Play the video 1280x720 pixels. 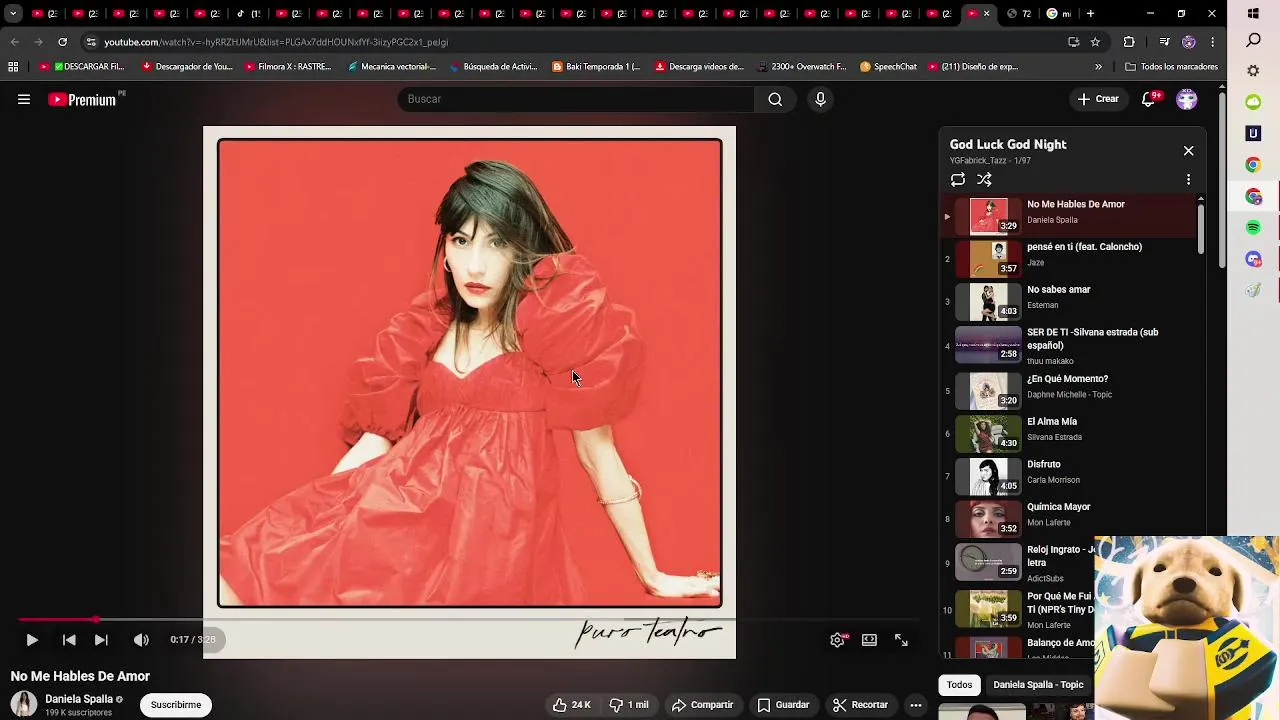[32, 640]
